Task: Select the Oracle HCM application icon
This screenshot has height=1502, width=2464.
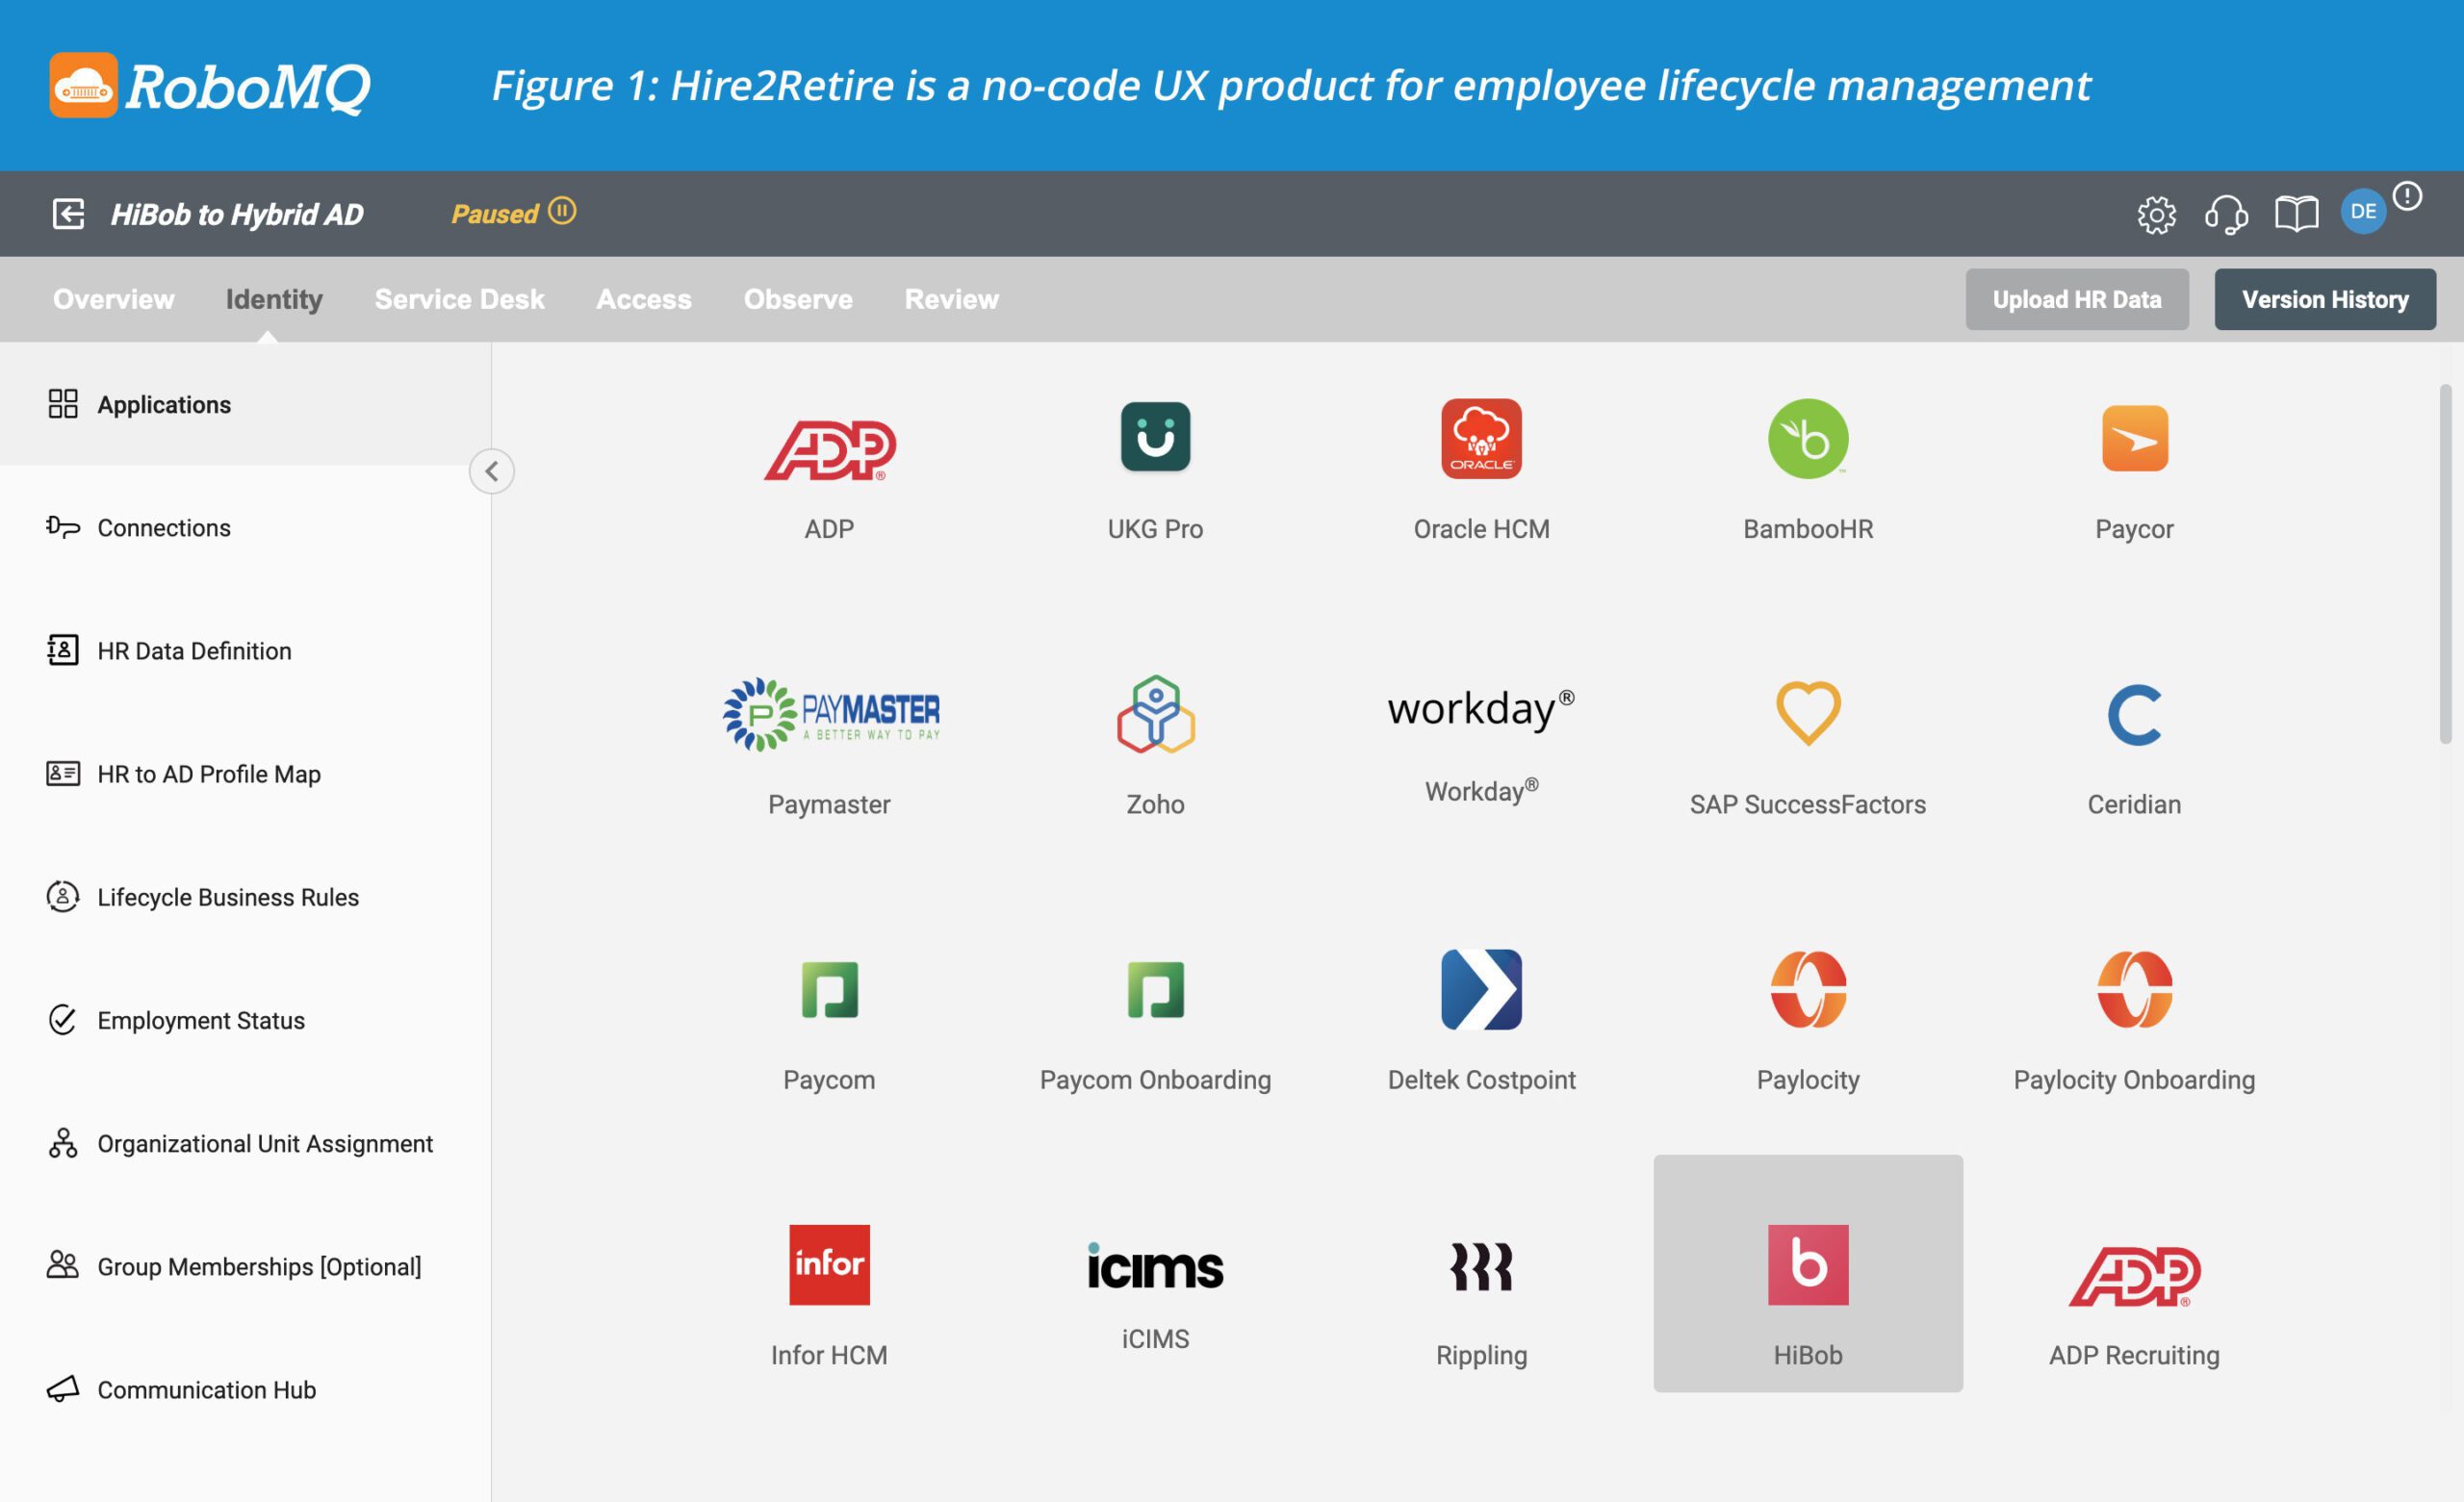Action: (1480, 439)
